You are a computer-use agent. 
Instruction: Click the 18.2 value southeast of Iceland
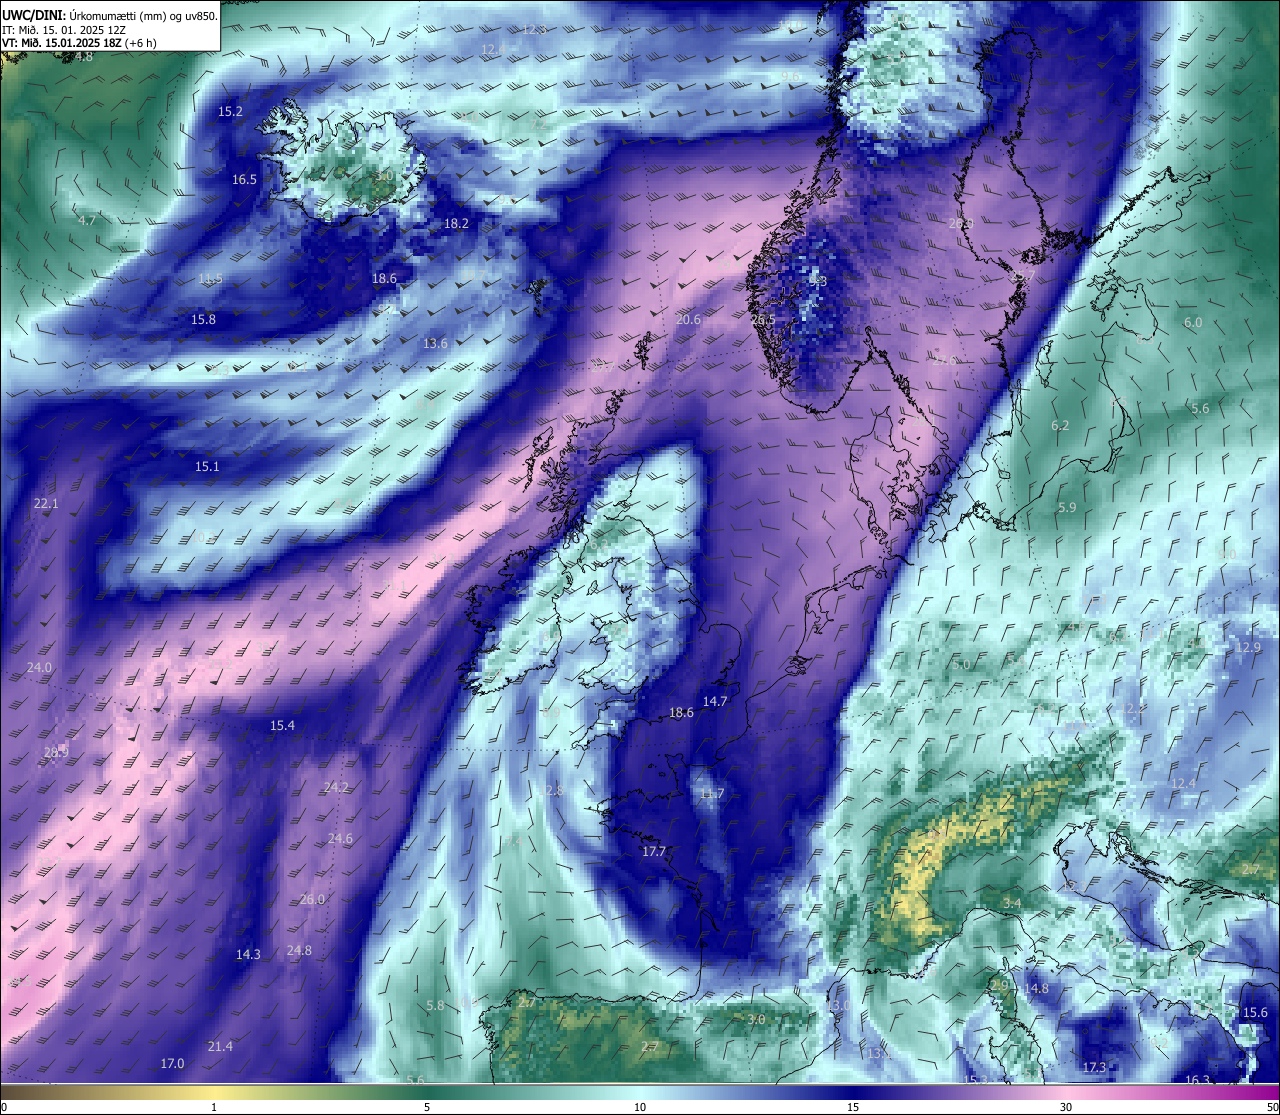(456, 224)
